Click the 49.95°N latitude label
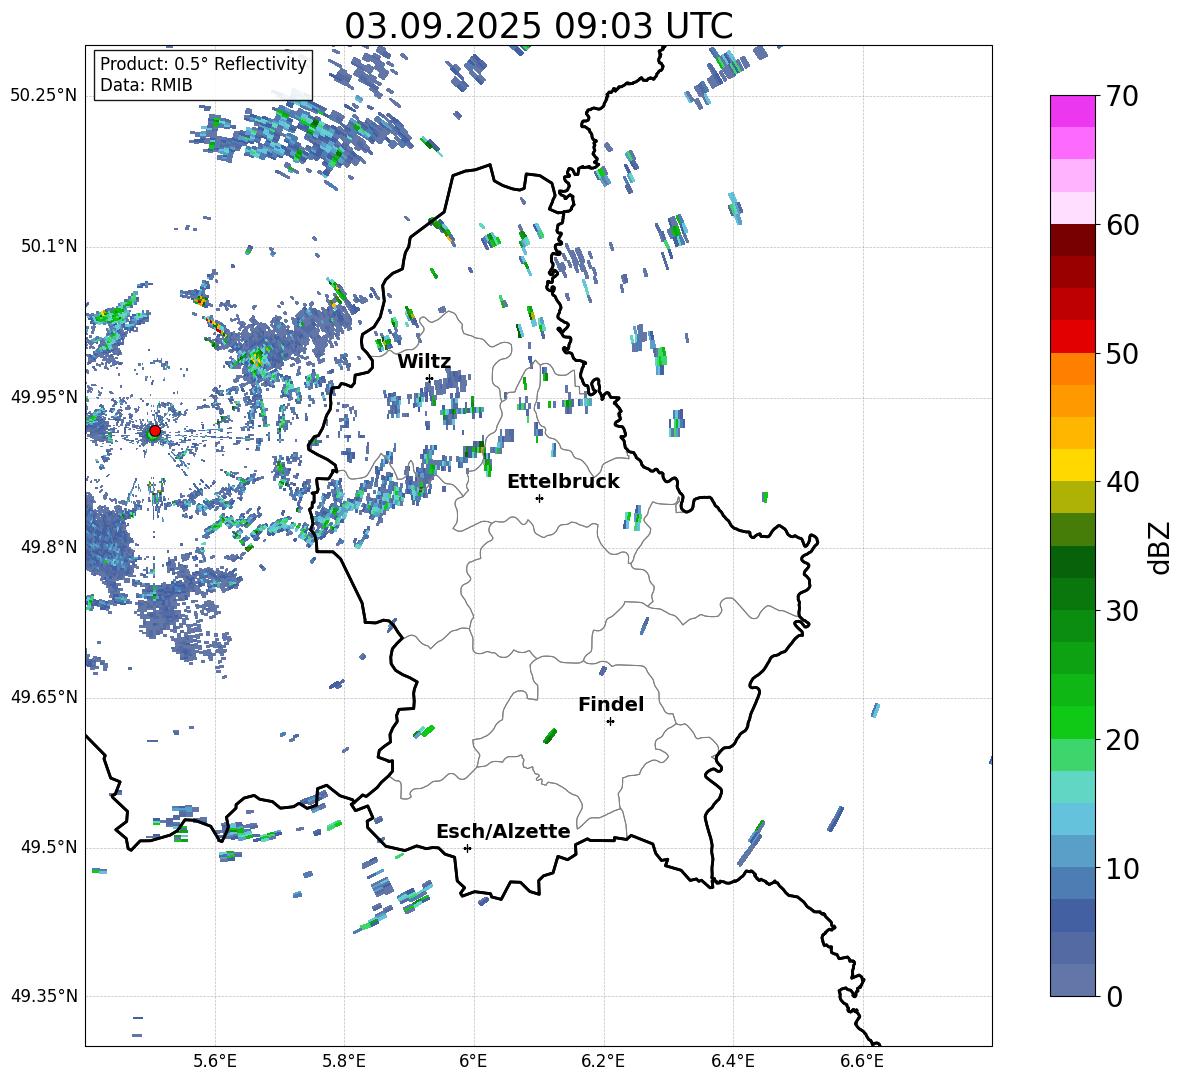1184x1081 pixels. [44, 397]
